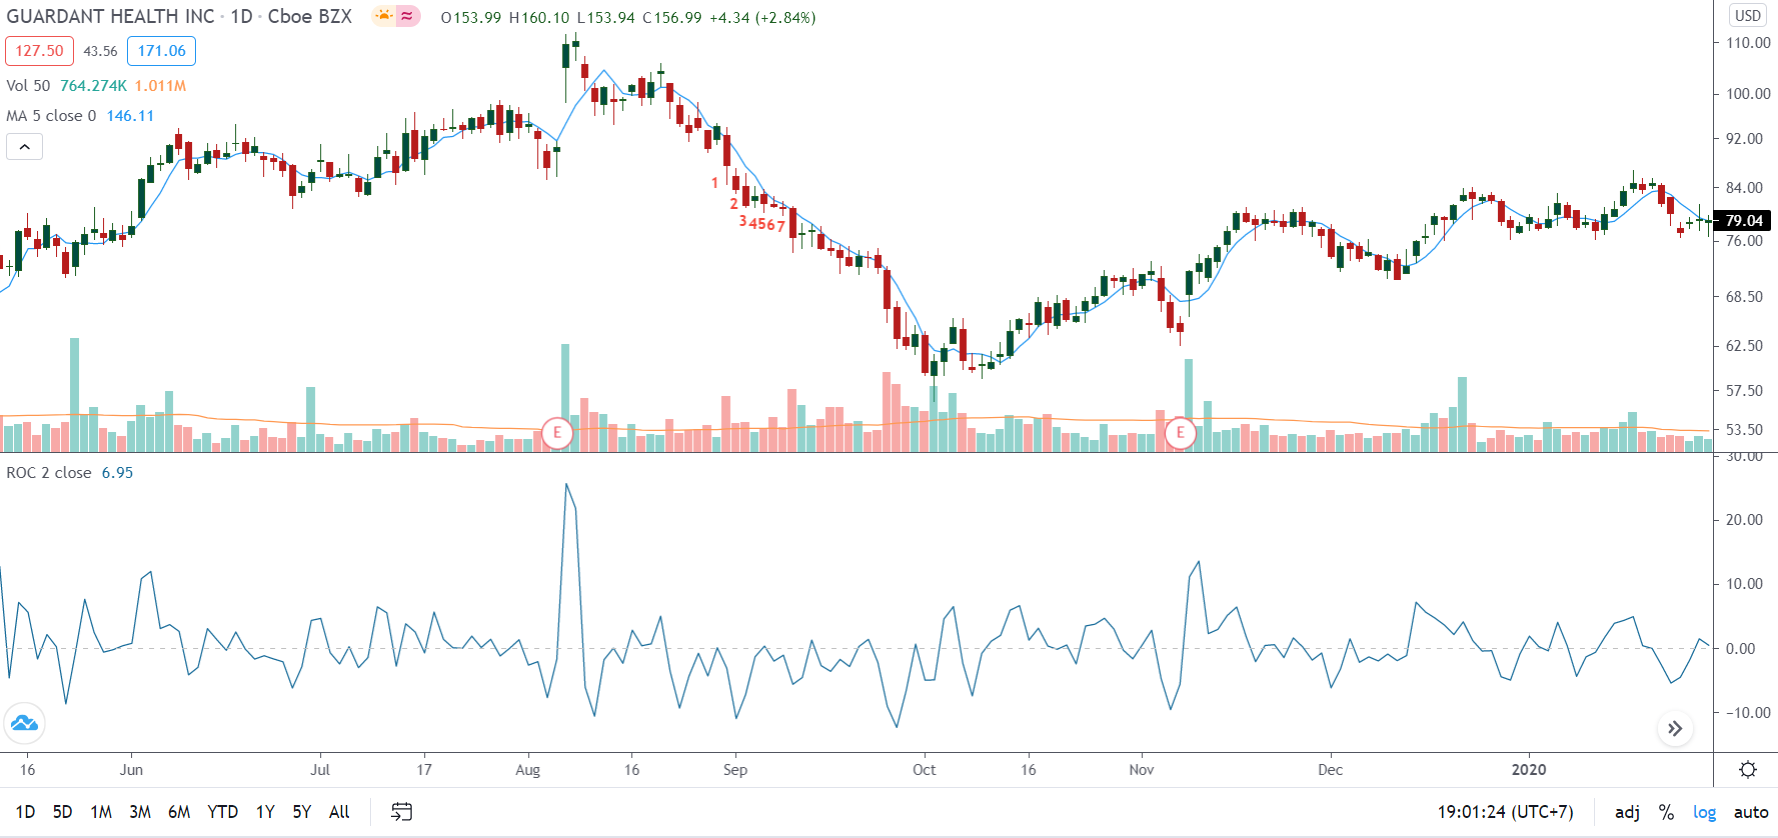Click the 79.04 current price label
Screen dimensions: 1778x838
tap(1743, 221)
